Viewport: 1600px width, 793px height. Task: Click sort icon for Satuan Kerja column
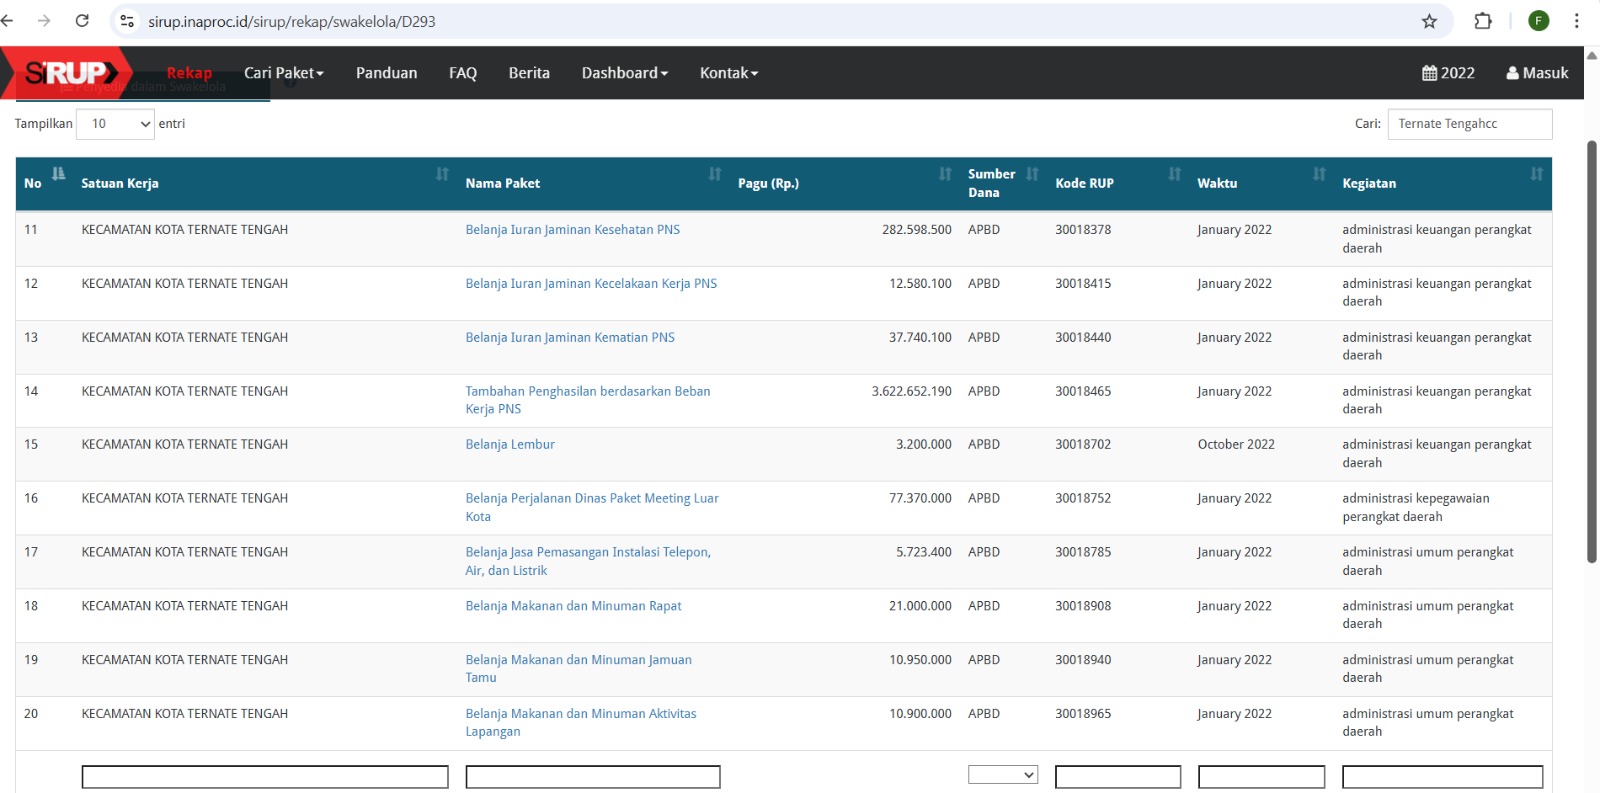click(x=442, y=174)
